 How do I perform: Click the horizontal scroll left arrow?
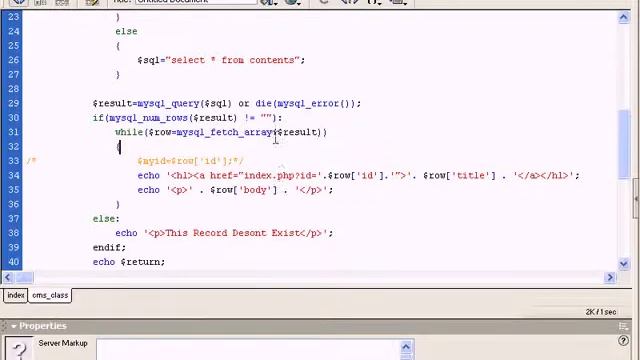pos(7,278)
